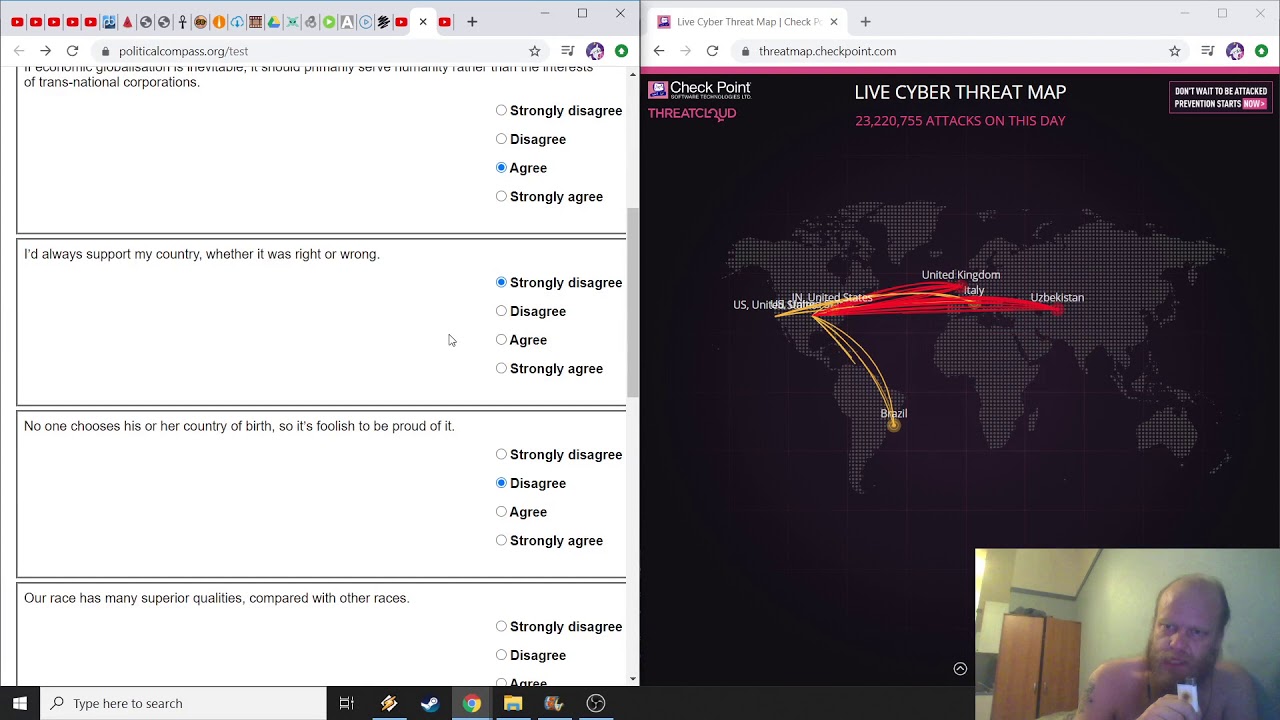Click the Political Compass page vertical scrollbar

point(632,302)
